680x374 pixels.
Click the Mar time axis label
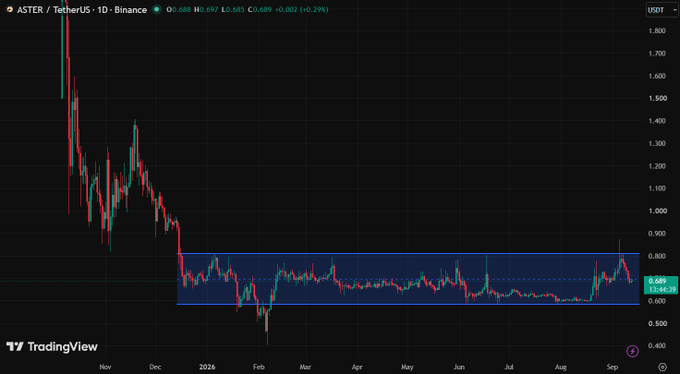pyautogui.click(x=305, y=367)
